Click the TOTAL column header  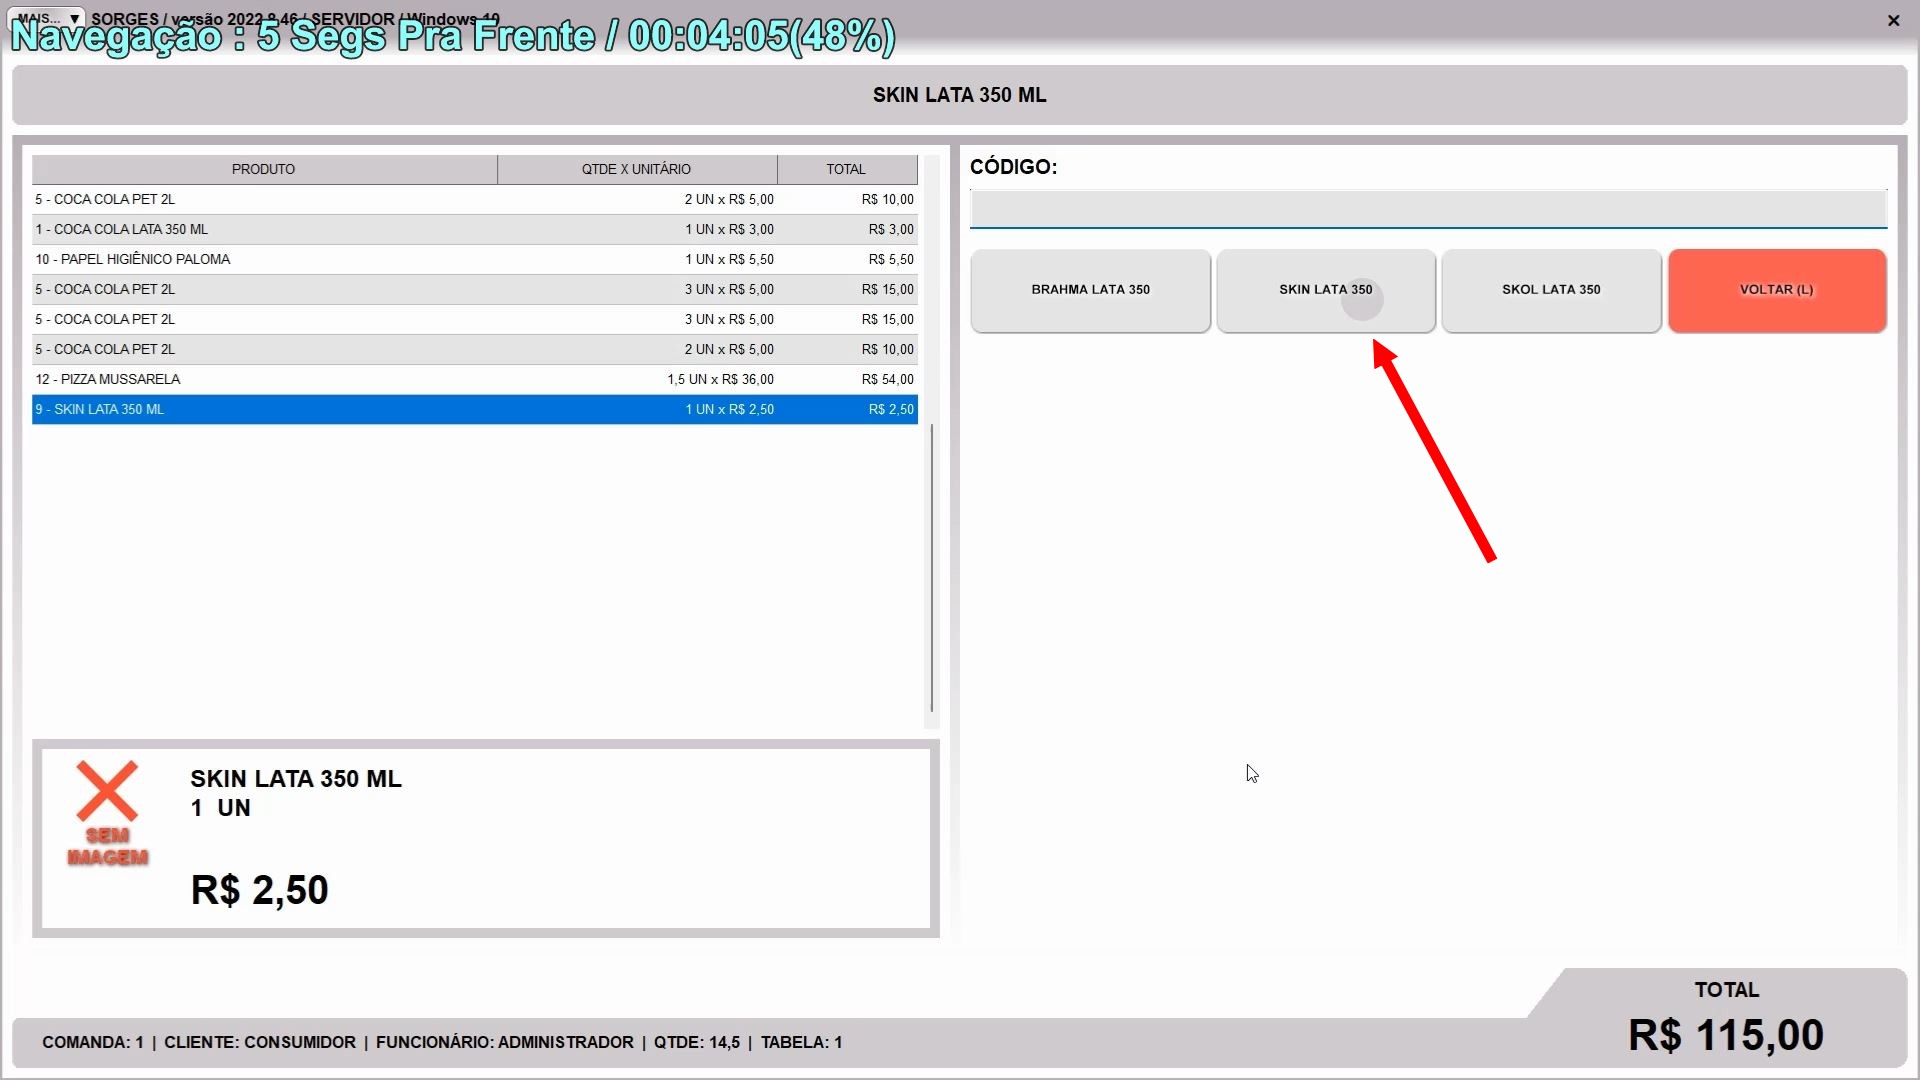pyautogui.click(x=846, y=169)
